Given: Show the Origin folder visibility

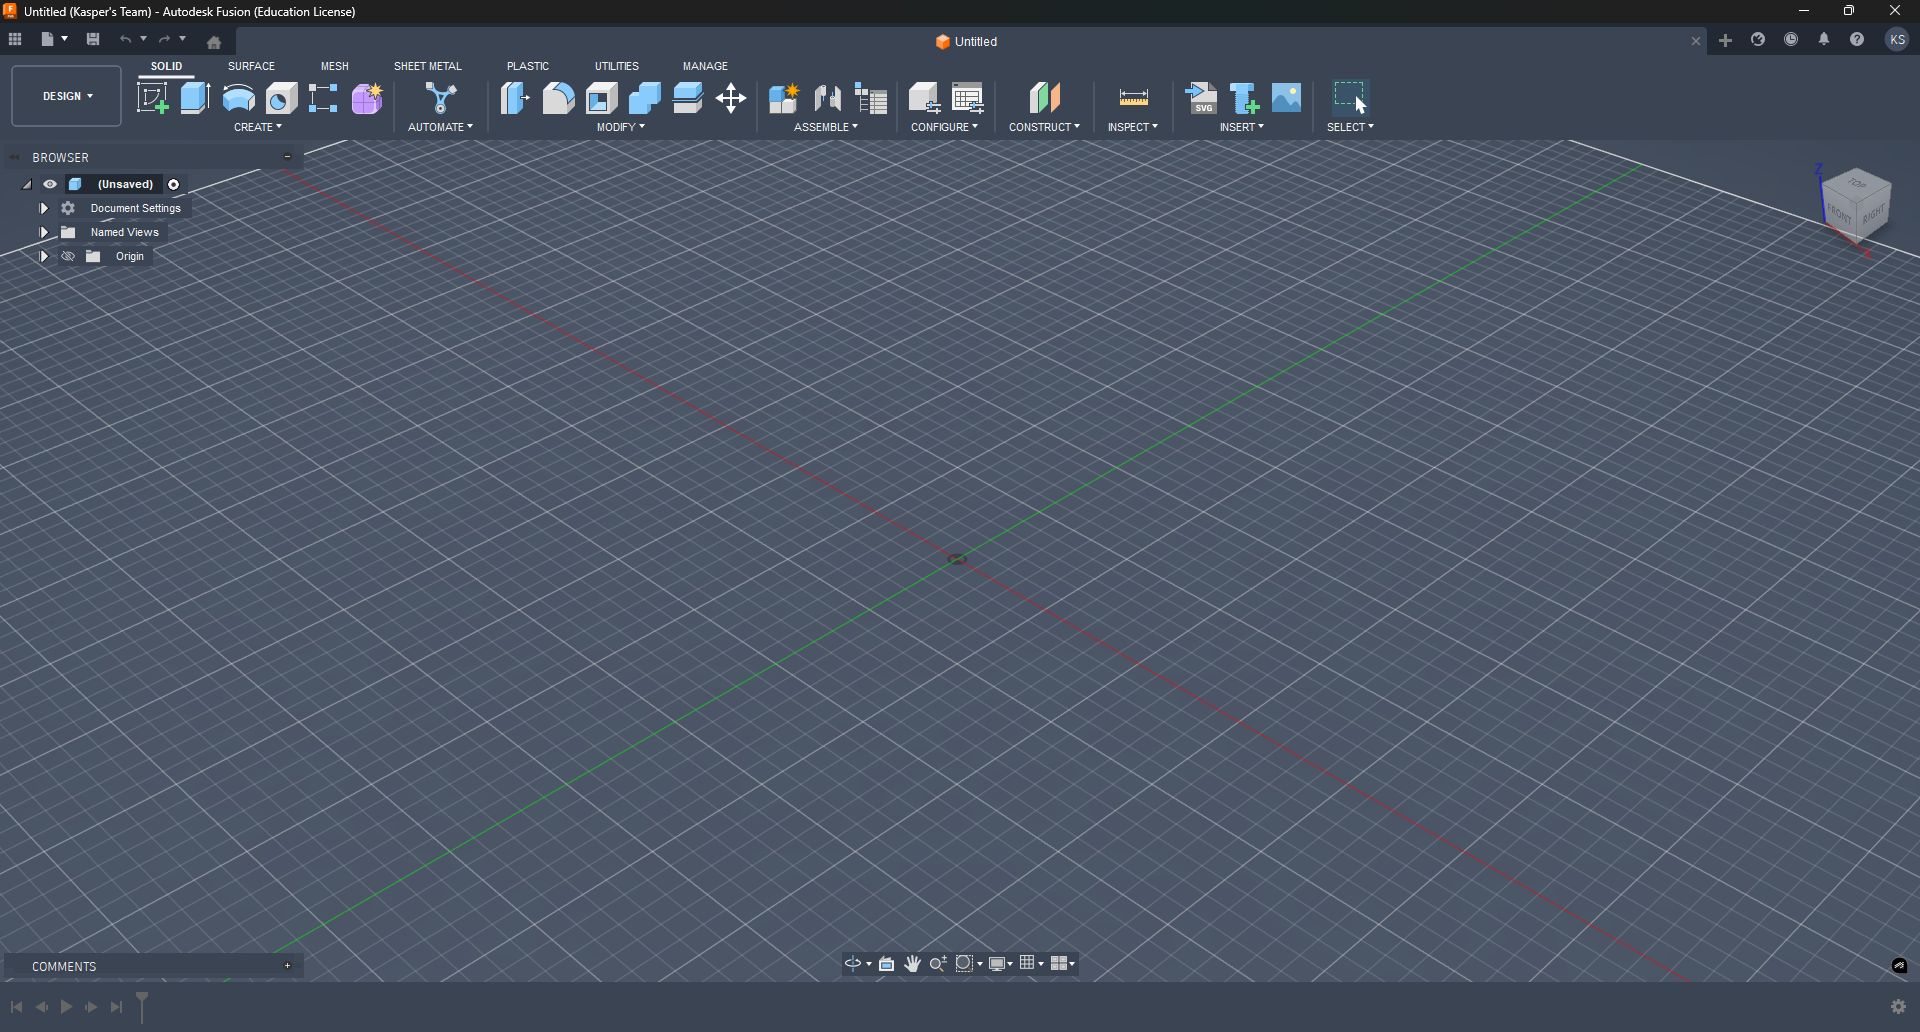Looking at the screenshot, I should coord(67,256).
